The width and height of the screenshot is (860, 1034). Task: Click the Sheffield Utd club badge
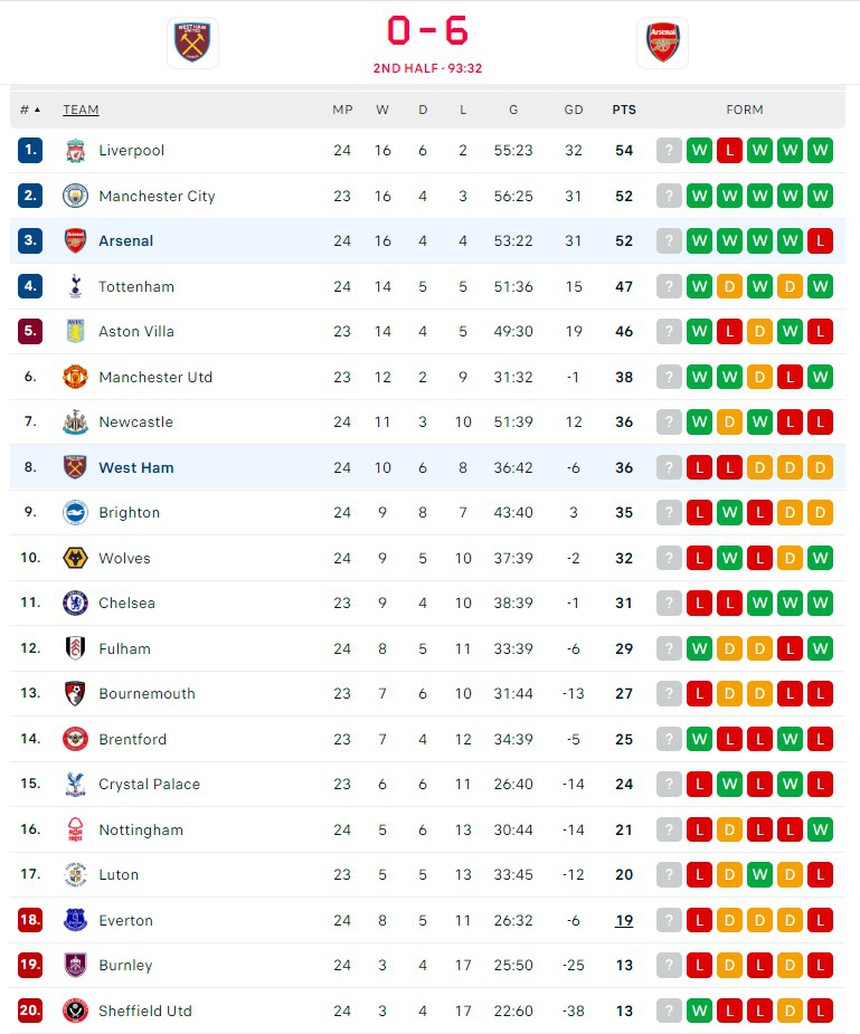76,1010
